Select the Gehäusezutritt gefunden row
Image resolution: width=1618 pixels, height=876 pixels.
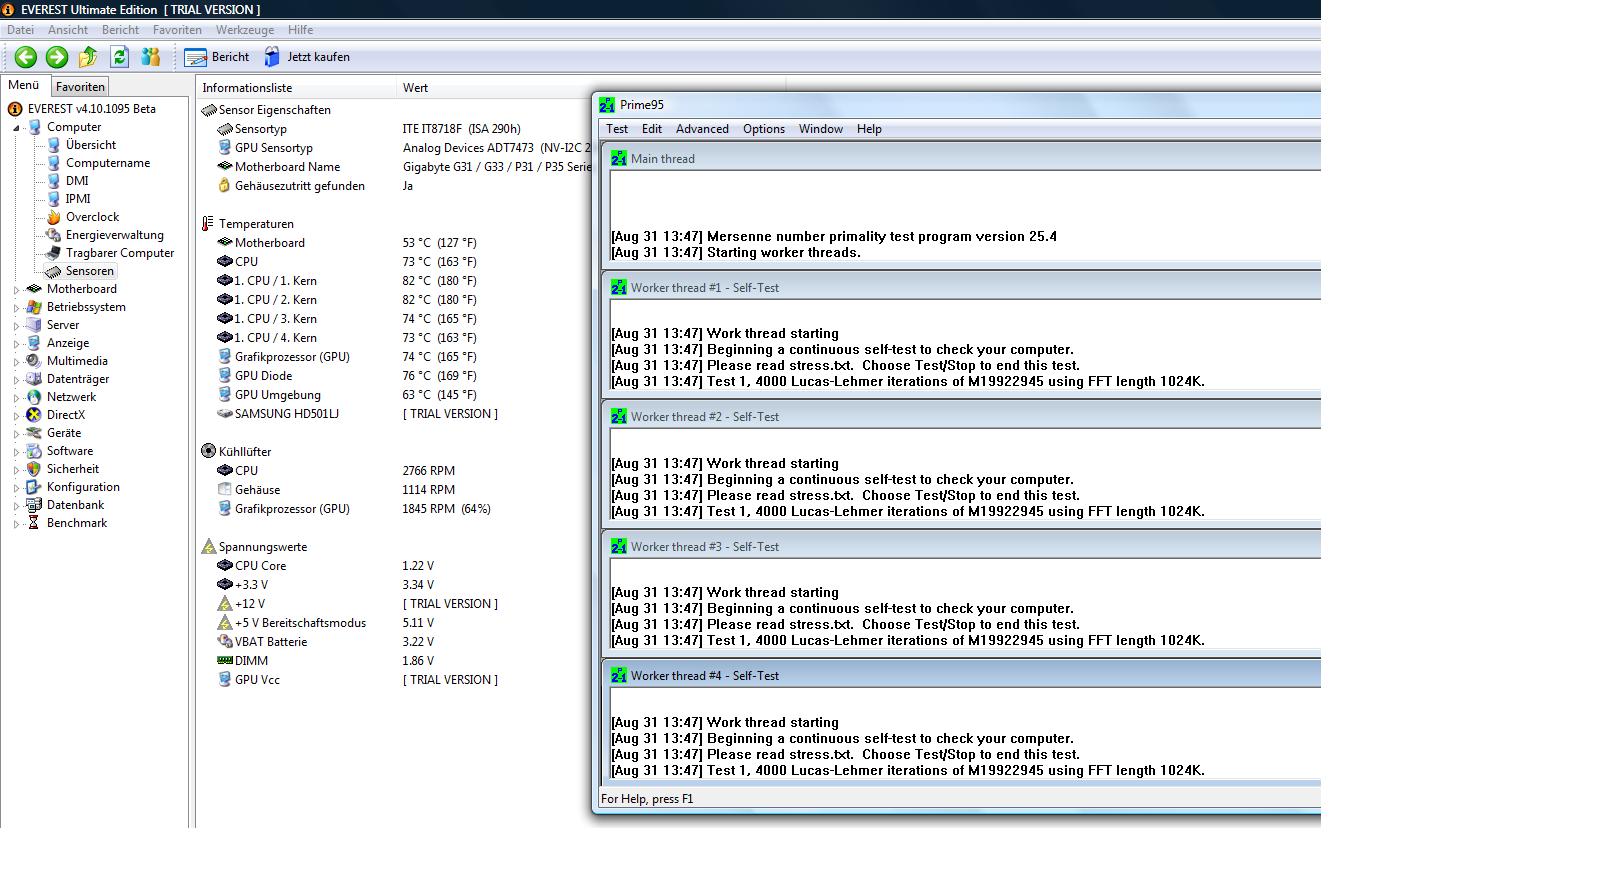pyautogui.click(x=393, y=186)
